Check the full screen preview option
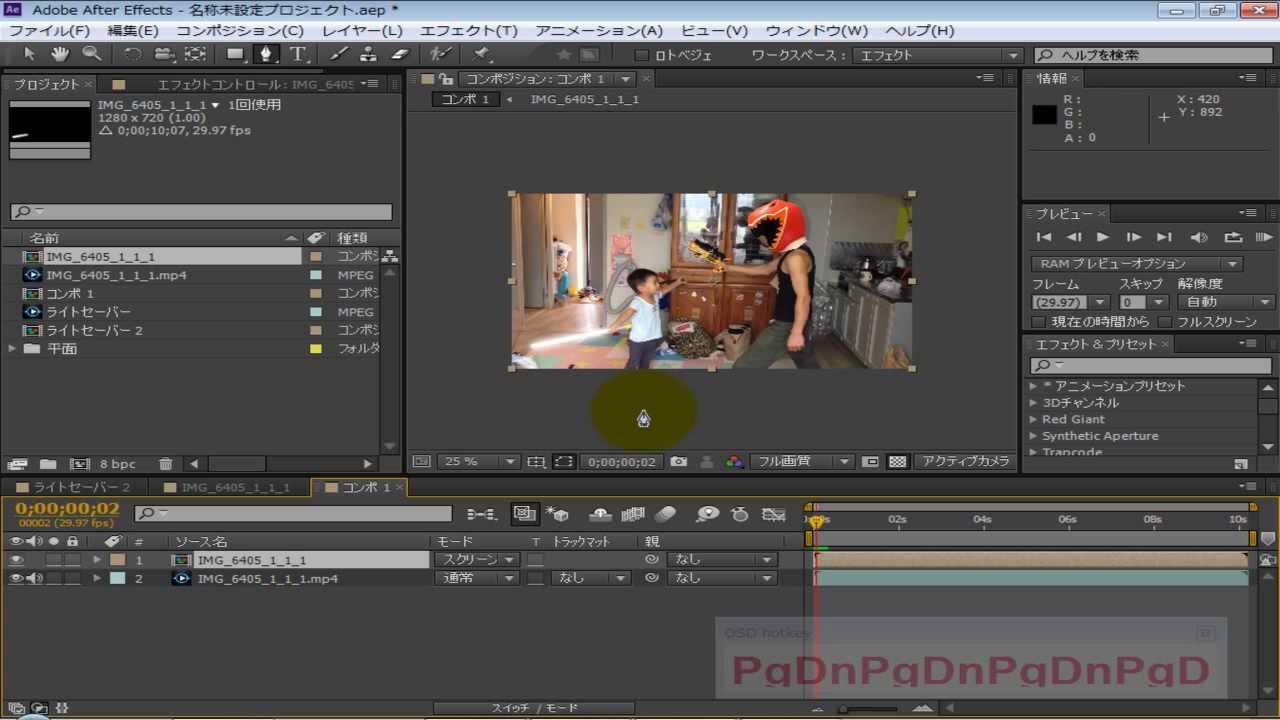The height and width of the screenshot is (720, 1280). (x=1164, y=322)
